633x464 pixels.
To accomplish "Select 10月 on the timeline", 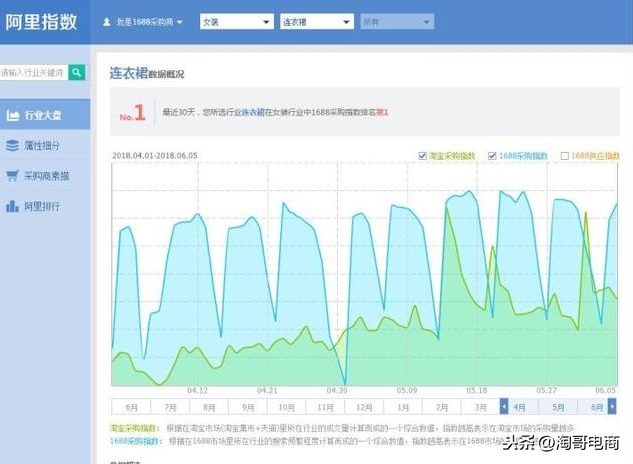I will coord(287,407).
